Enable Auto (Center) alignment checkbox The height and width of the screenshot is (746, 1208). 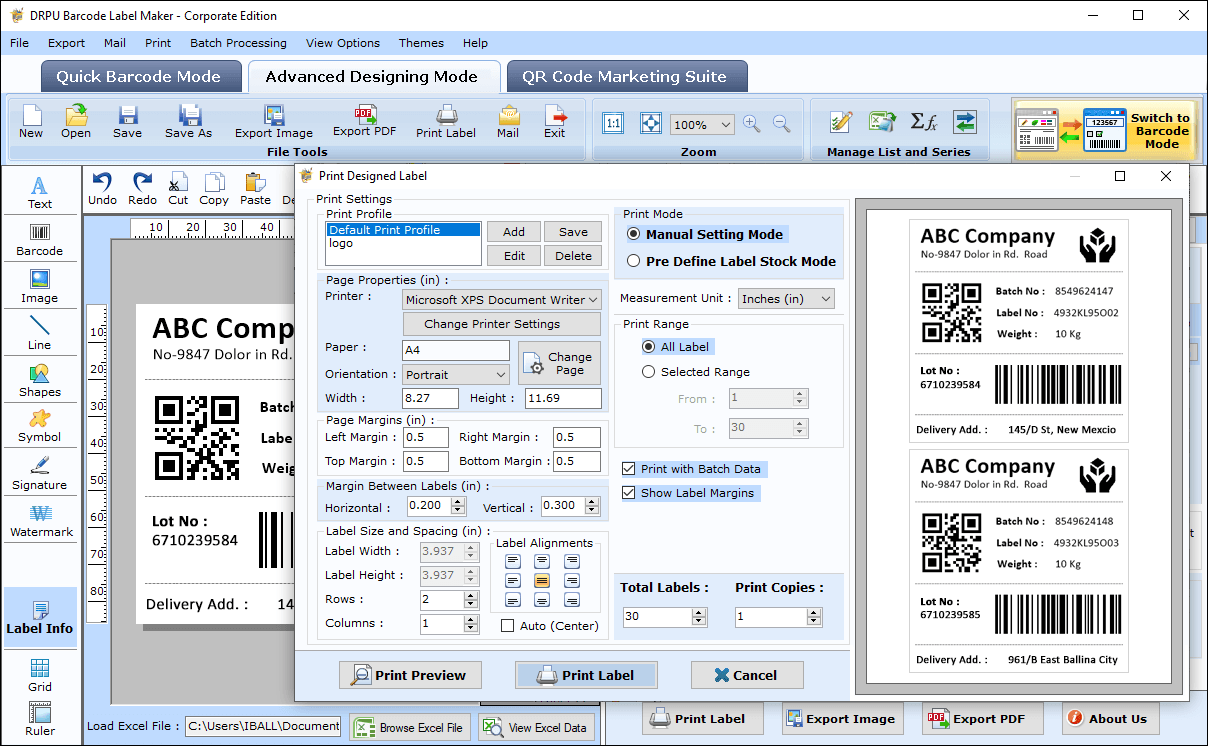[x=507, y=626]
